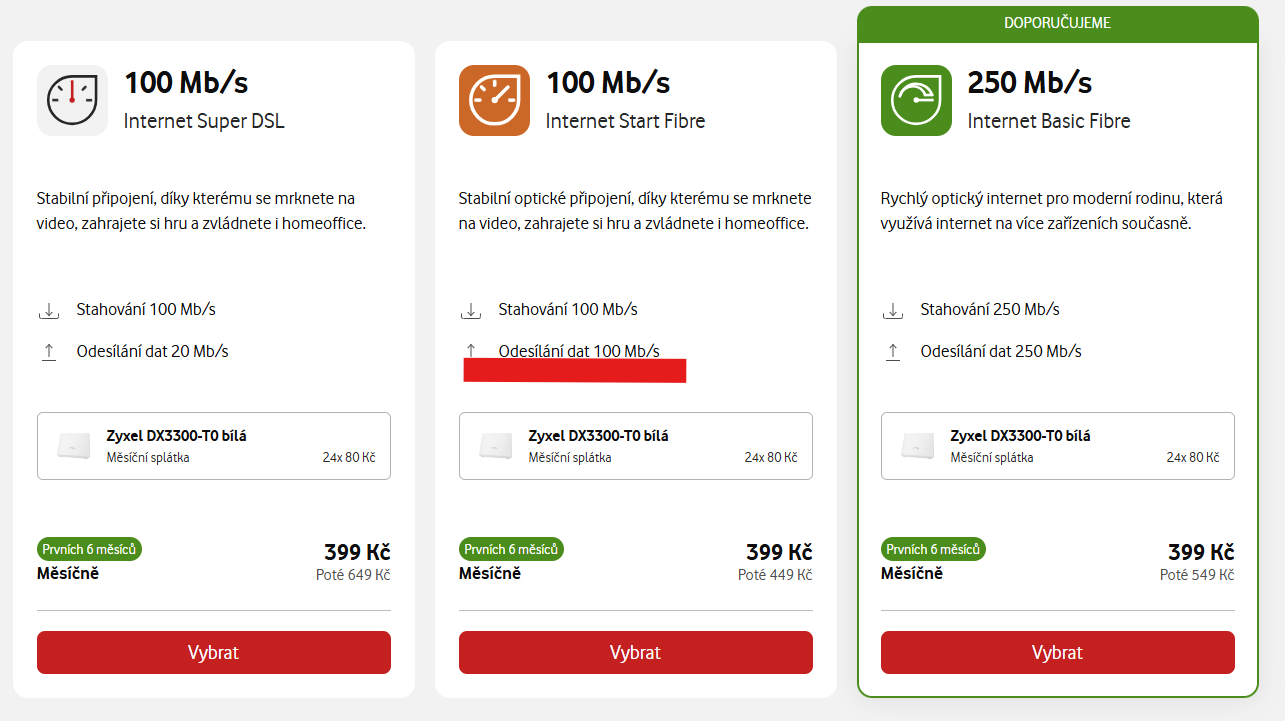Click 'Prvních 6 měsíců' badge in Super DSL card
1285x721 pixels.
tap(90, 549)
